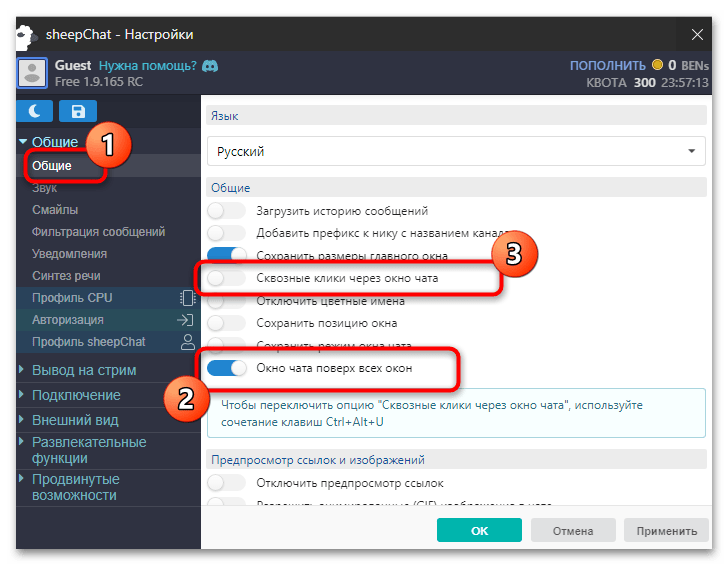Click the Guest username text
The height and width of the screenshot is (565, 728).
[x=73, y=65]
